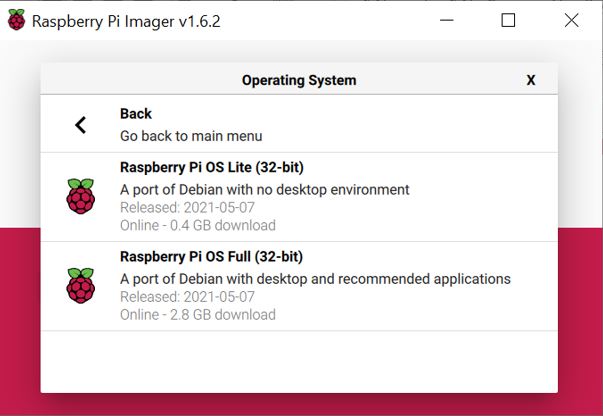This screenshot has height=416, width=603.
Task: Click 'A port of Debian with no desktop environment'
Action: pyautogui.click(x=265, y=189)
